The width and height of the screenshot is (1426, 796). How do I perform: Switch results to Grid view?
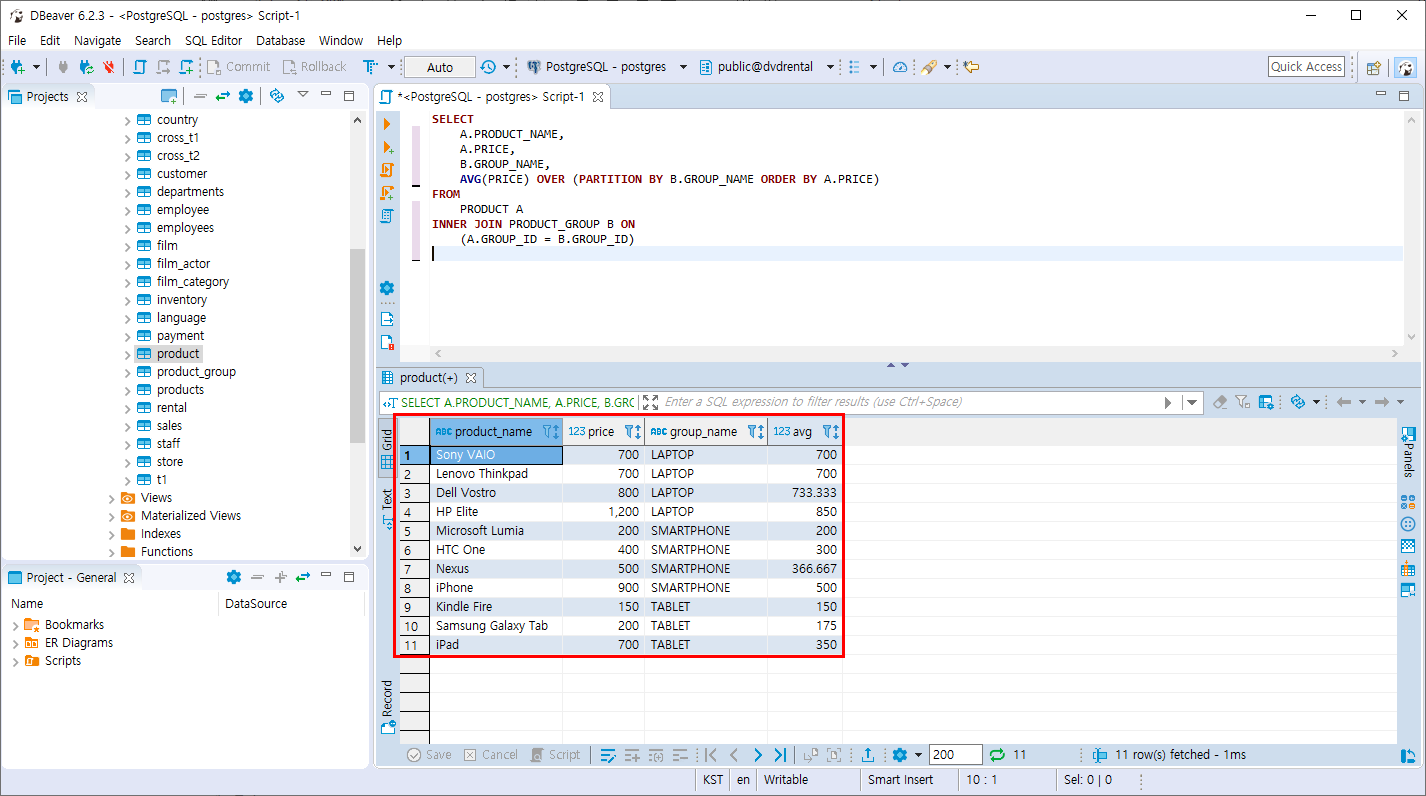pyautogui.click(x=387, y=450)
